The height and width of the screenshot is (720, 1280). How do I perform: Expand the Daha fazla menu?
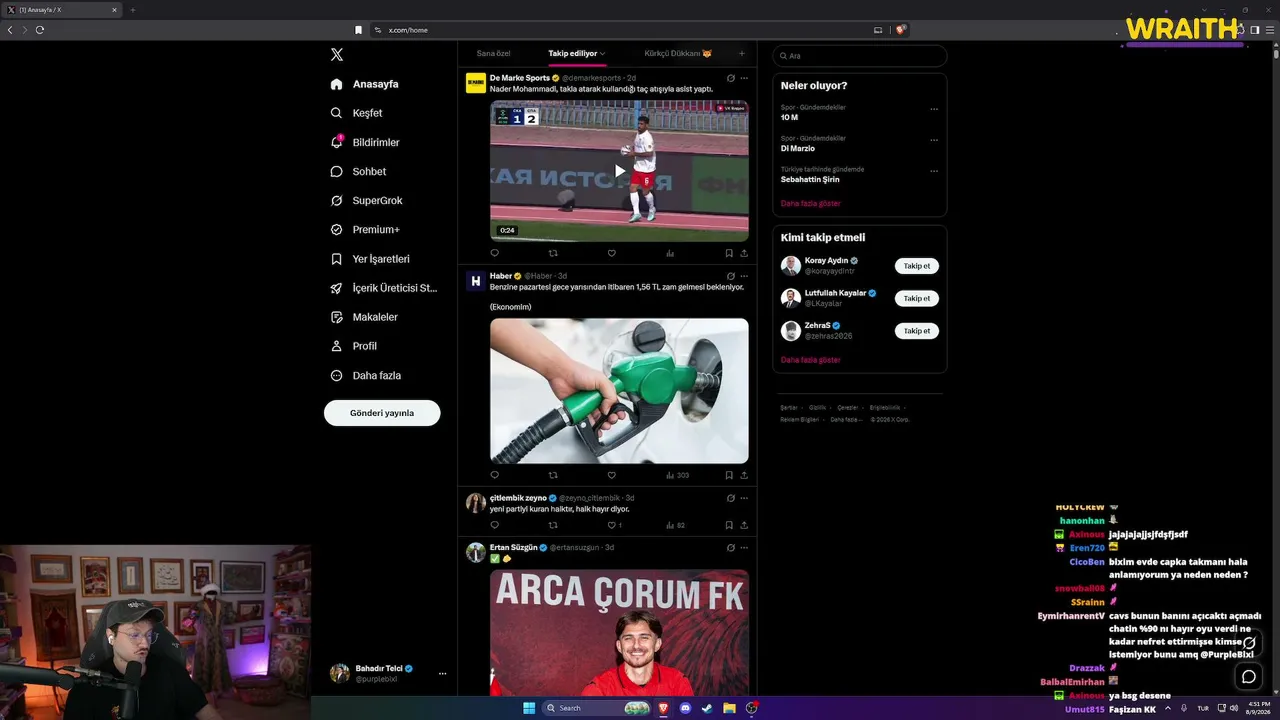(366, 375)
